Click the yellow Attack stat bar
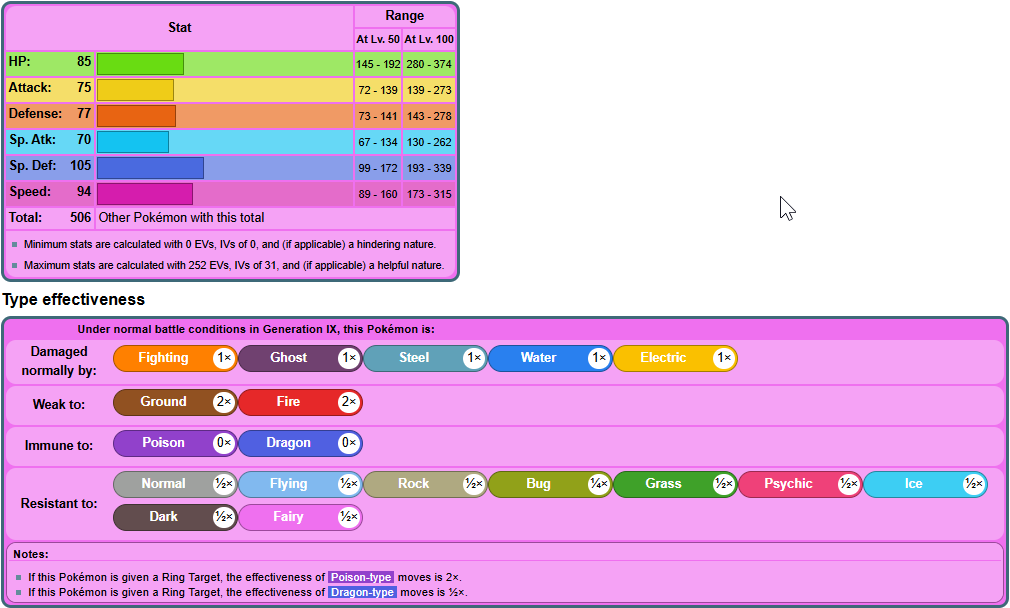This screenshot has width=1010, height=608. 135,90
